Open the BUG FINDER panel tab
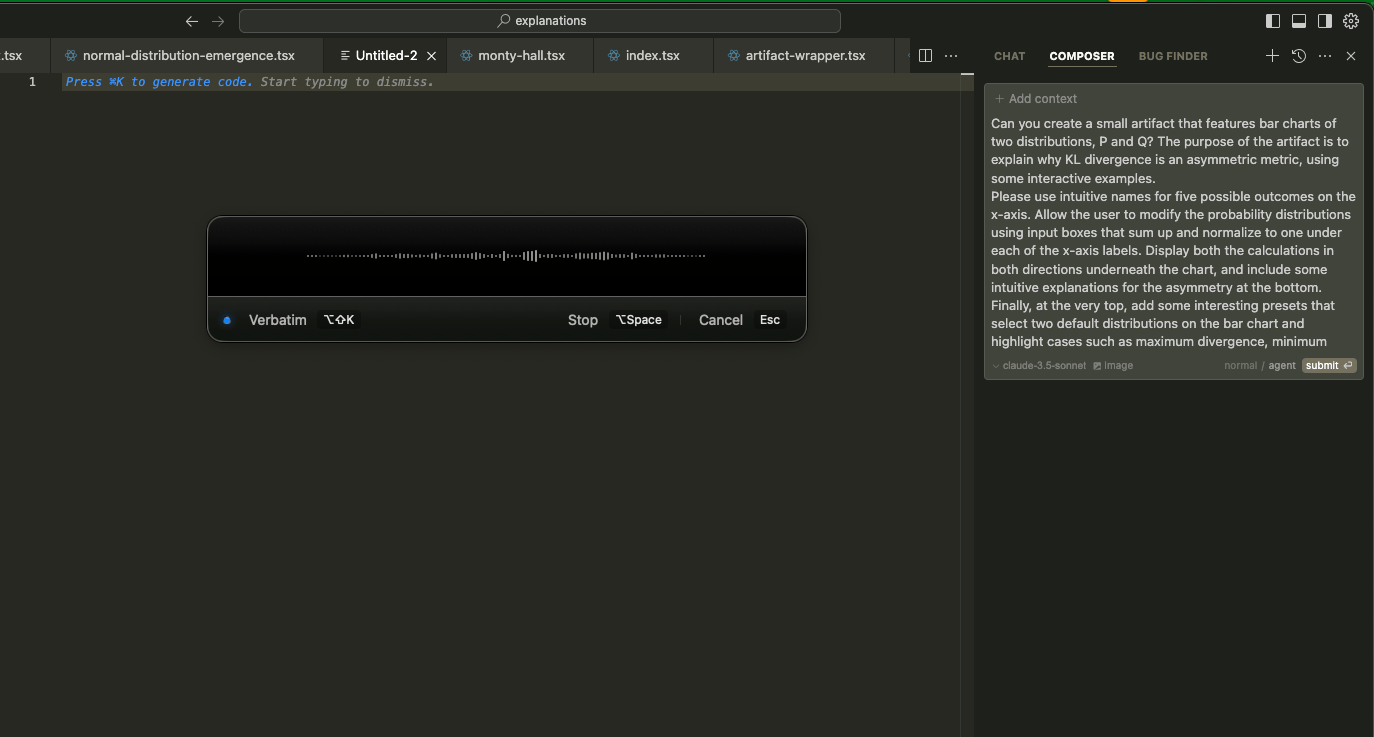Screen dimensions: 1374x737 tap(1173, 57)
